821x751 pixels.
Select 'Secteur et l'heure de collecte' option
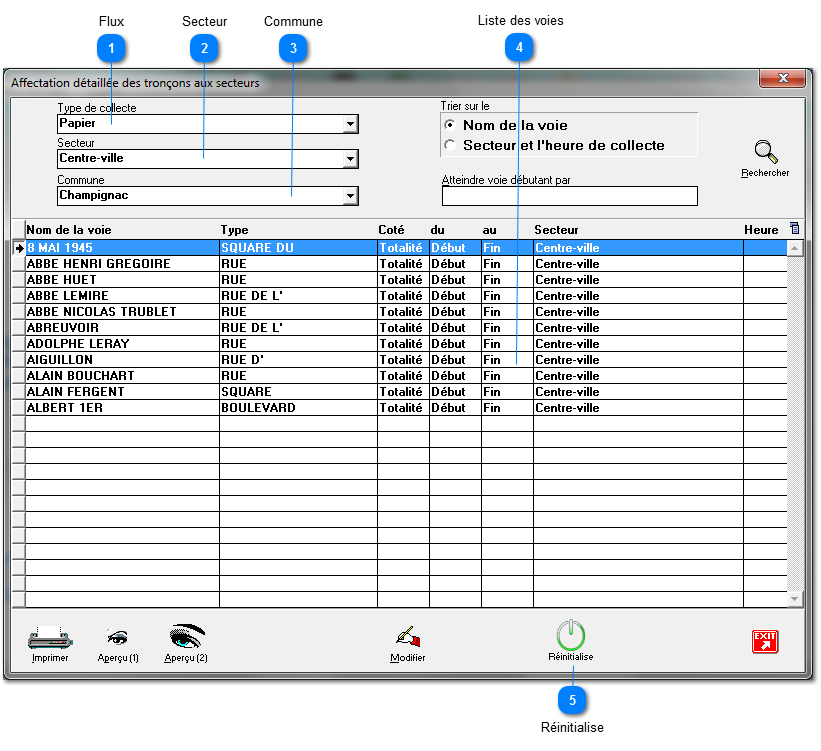coord(449,145)
